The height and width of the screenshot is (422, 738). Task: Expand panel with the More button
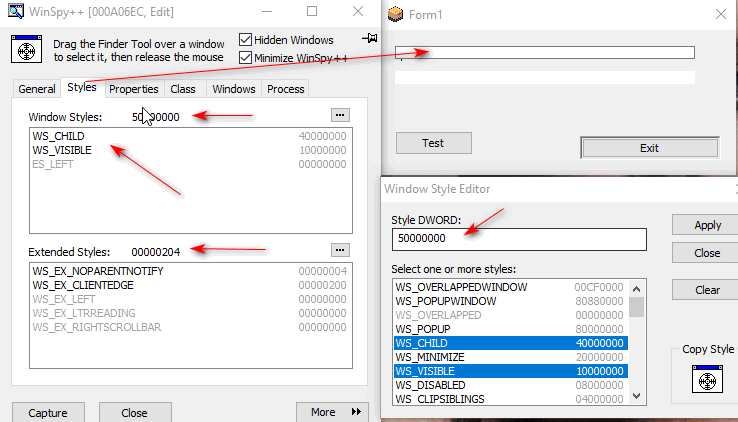tap(332, 412)
